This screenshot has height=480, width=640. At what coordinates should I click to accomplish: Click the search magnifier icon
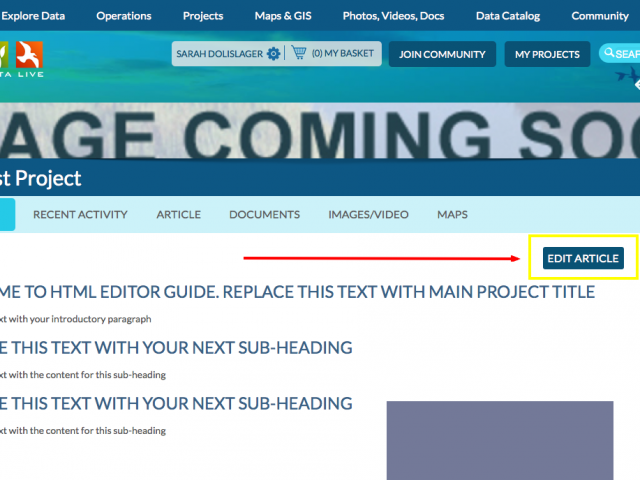[609, 53]
